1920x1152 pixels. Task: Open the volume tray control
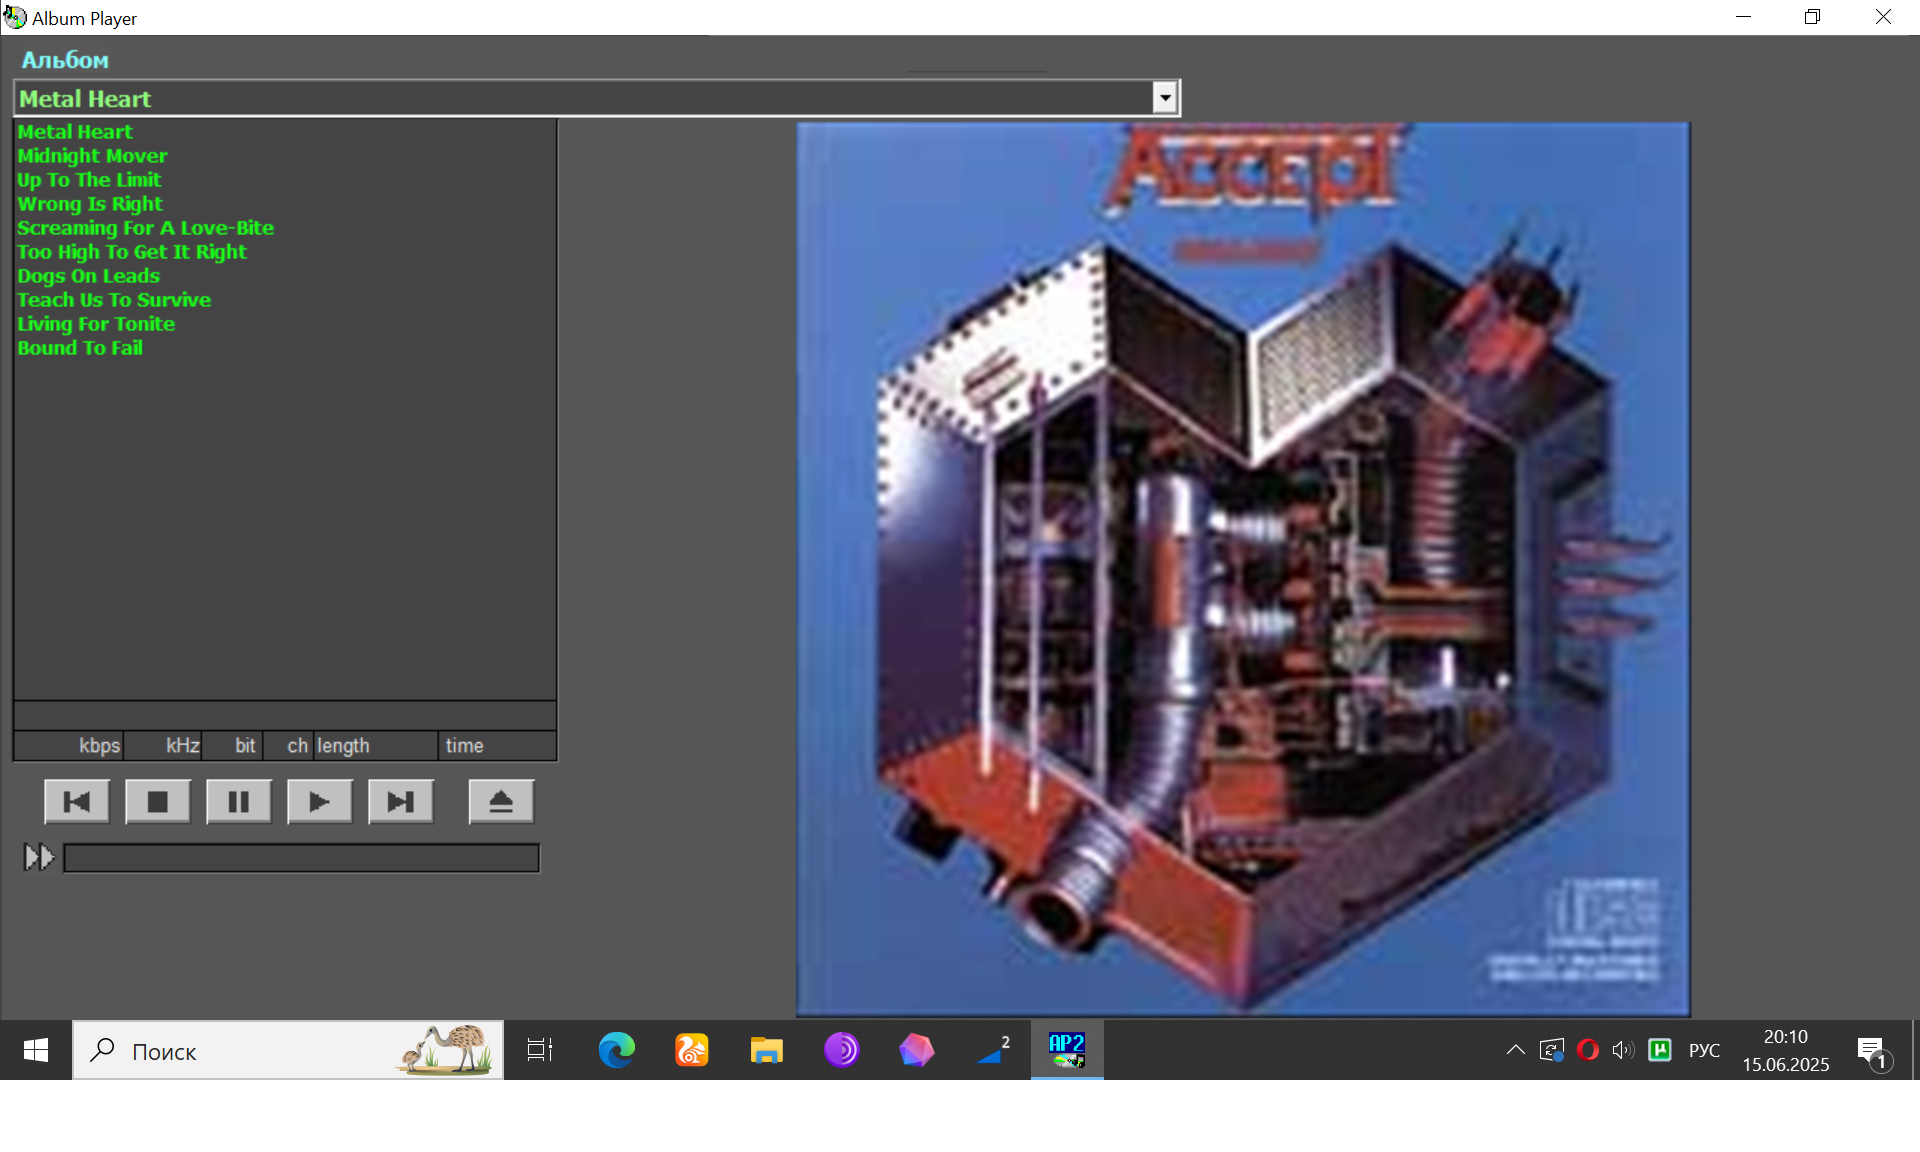click(1623, 1050)
